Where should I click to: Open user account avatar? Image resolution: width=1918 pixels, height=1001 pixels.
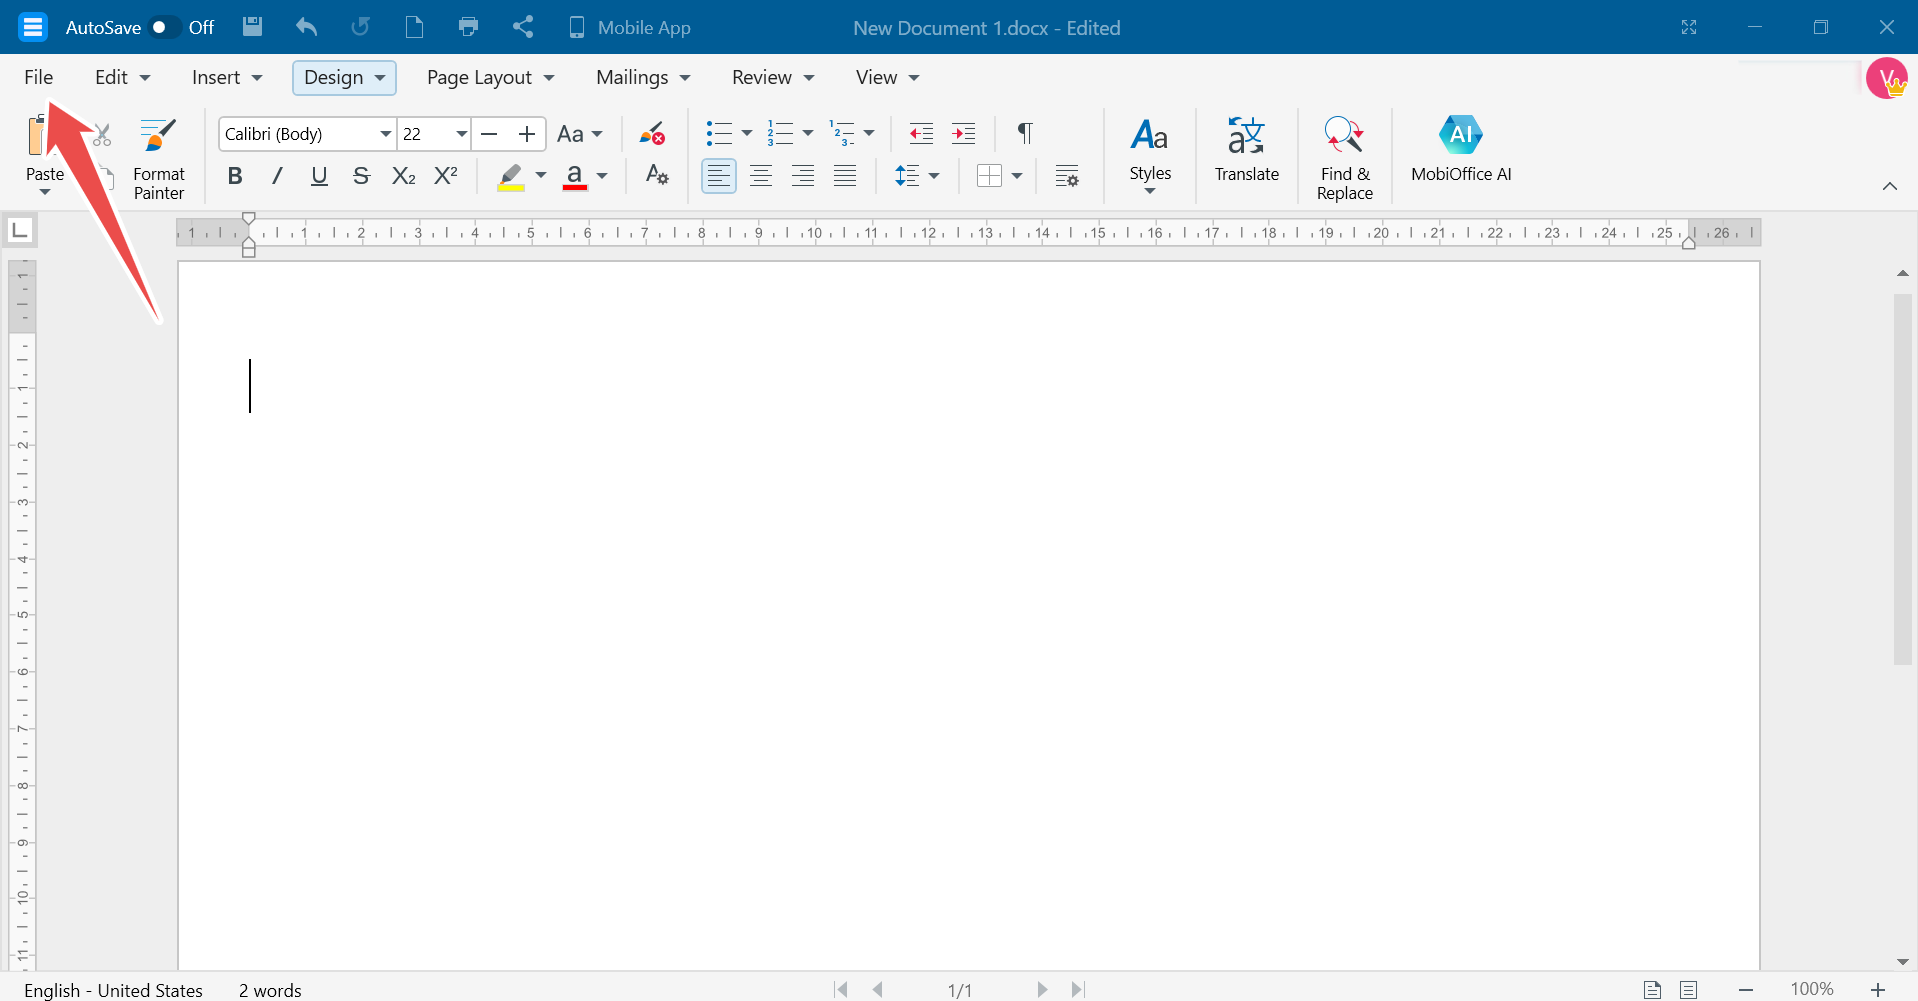pyautogui.click(x=1886, y=78)
